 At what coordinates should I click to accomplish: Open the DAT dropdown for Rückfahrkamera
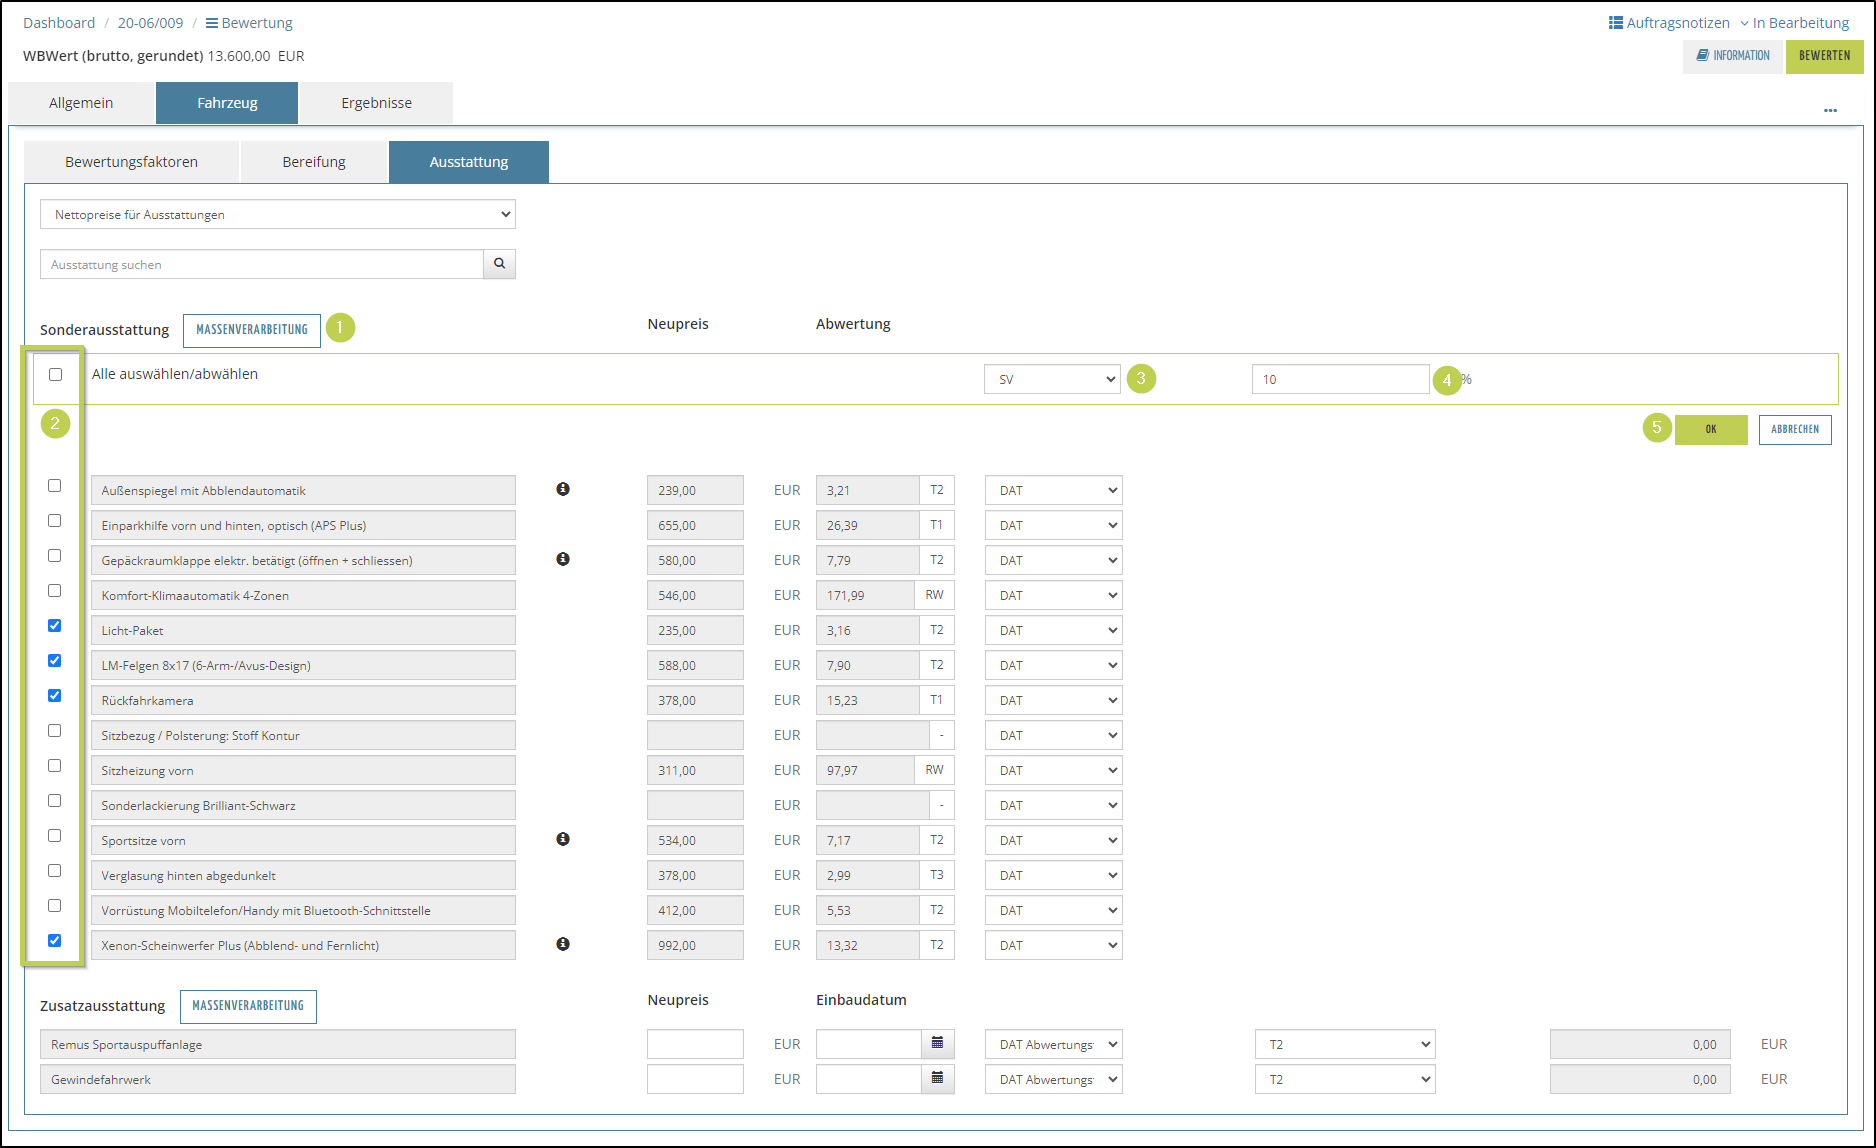[1053, 700]
